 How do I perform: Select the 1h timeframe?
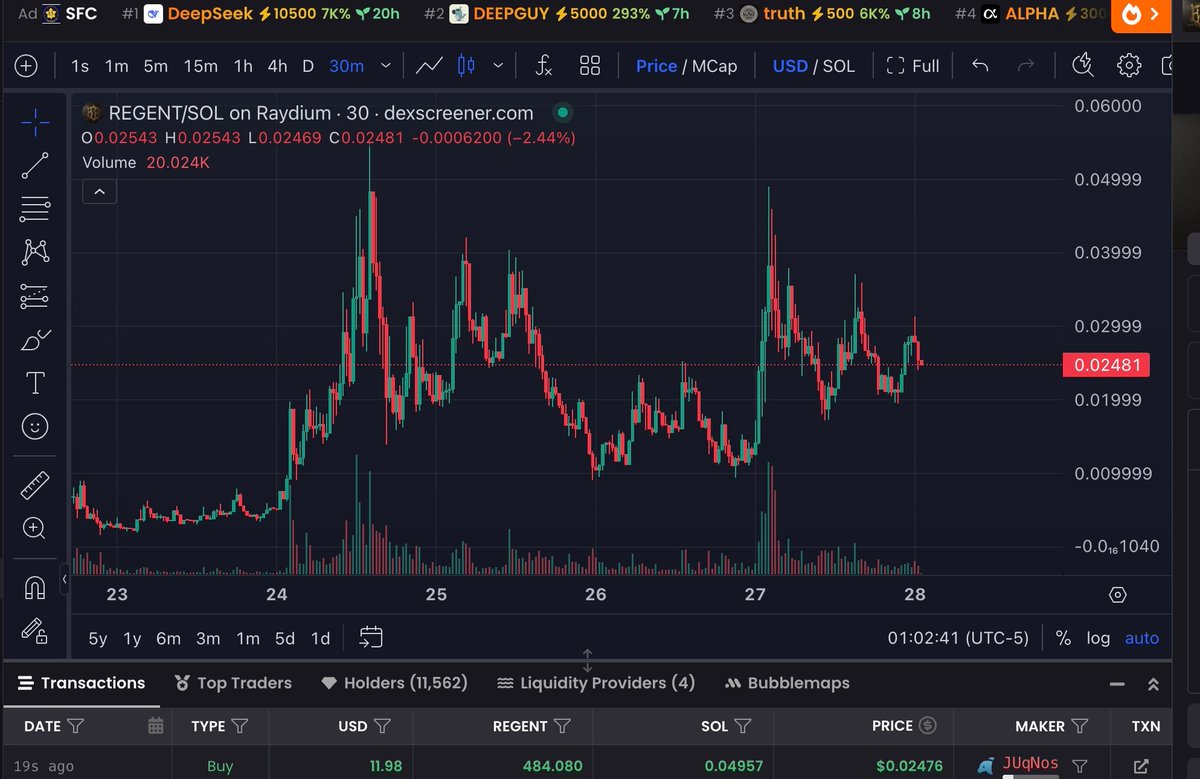(x=243, y=66)
